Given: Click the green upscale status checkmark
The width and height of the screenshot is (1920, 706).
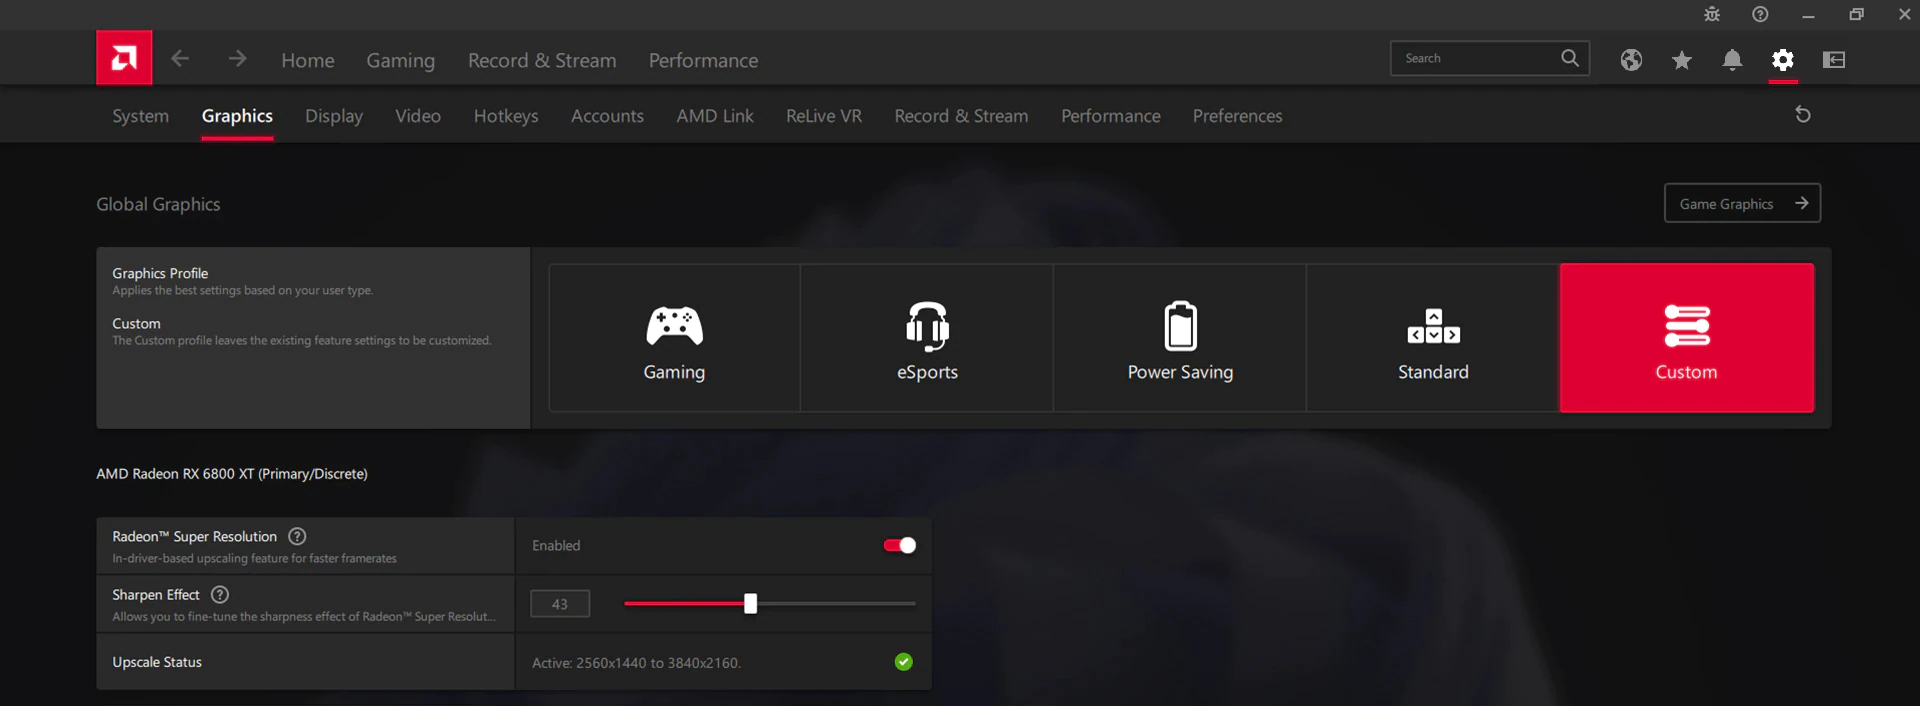Looking at the screenshot, I should [x=904, y=662].
